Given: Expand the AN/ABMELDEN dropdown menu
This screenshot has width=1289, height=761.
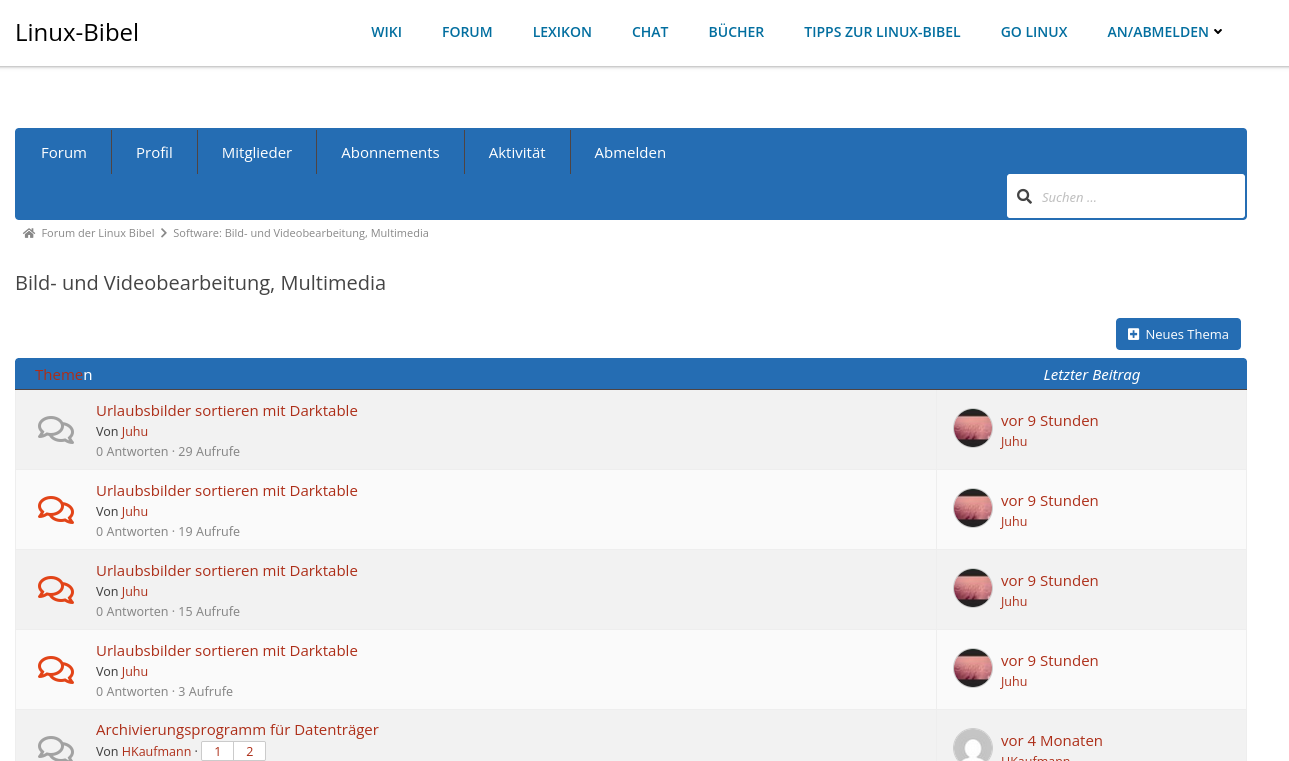Looking at the screenshot, I should pyautogui.click(x=1165, y=32).
